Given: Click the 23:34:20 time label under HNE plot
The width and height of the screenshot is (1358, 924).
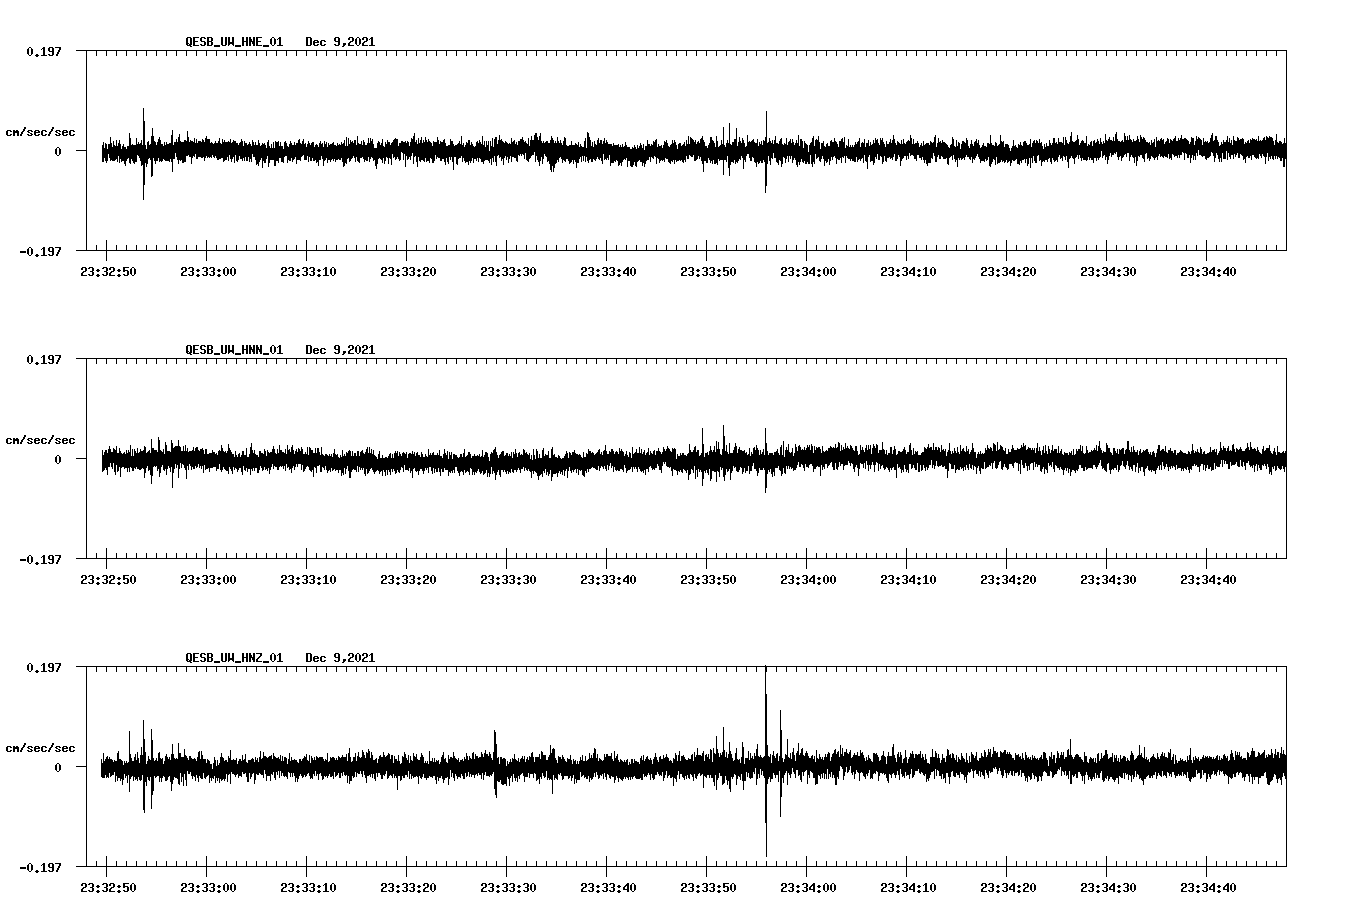Looking at the screenshot, I should coord(1007,272).
